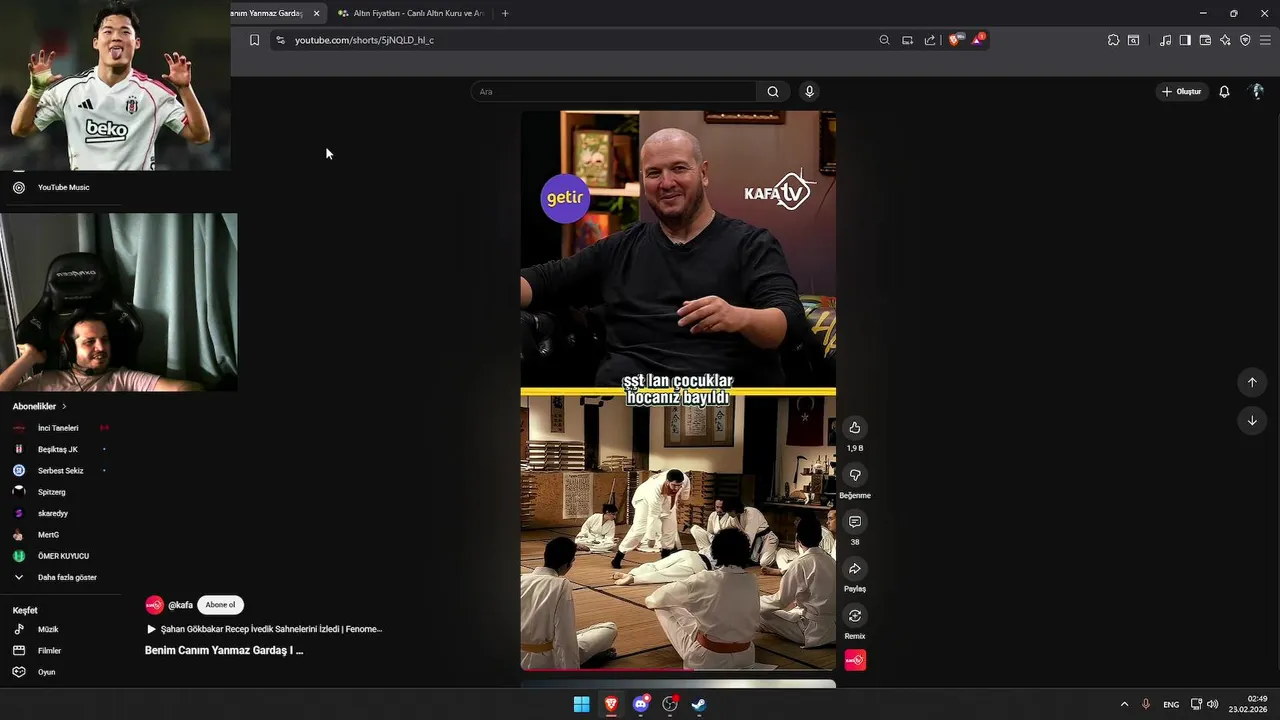
Task: Open @kafa channel link
Action: pos(180,605)
